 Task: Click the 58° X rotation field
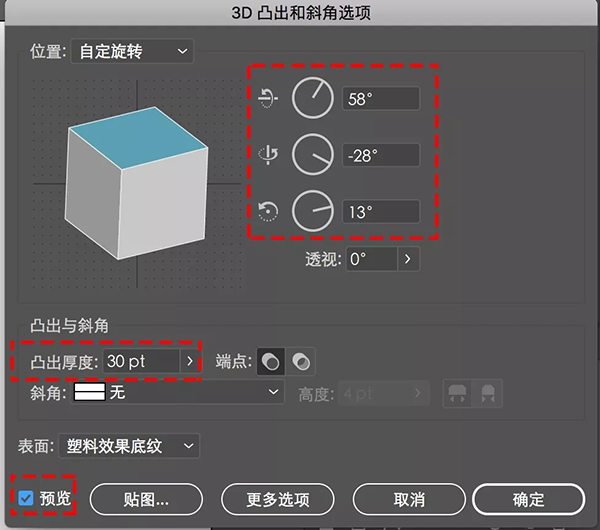pyautogui.click(x=381, y=99)
